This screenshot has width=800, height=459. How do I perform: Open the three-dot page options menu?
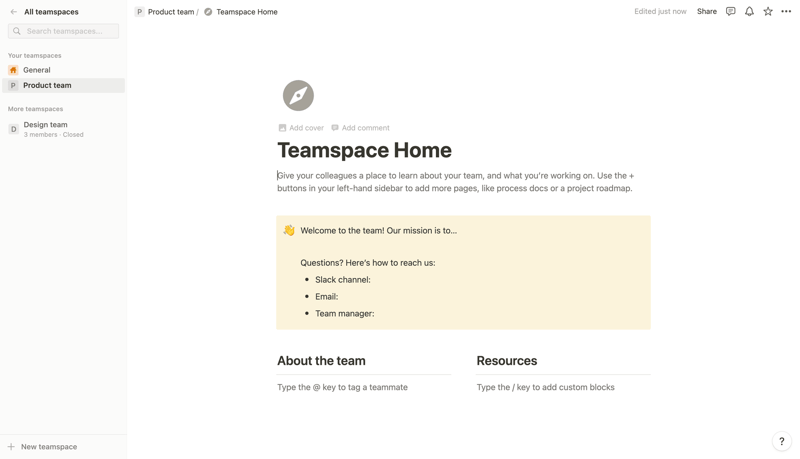pyautogui.click(x=786, y=11)
